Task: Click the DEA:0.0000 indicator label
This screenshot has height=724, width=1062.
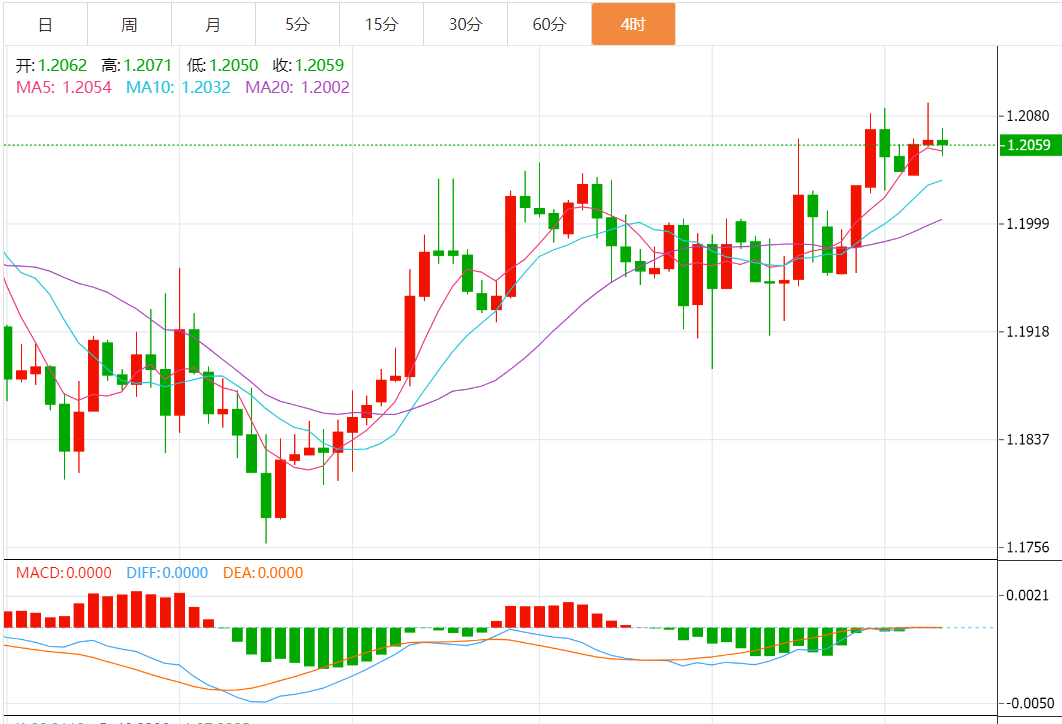Action: 263,573
